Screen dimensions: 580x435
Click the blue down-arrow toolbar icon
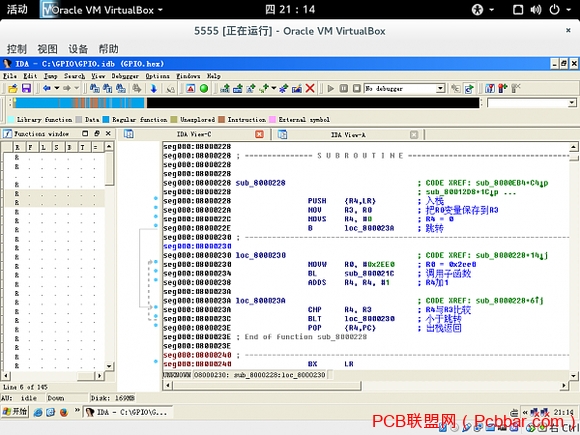(x=154, y=88)
